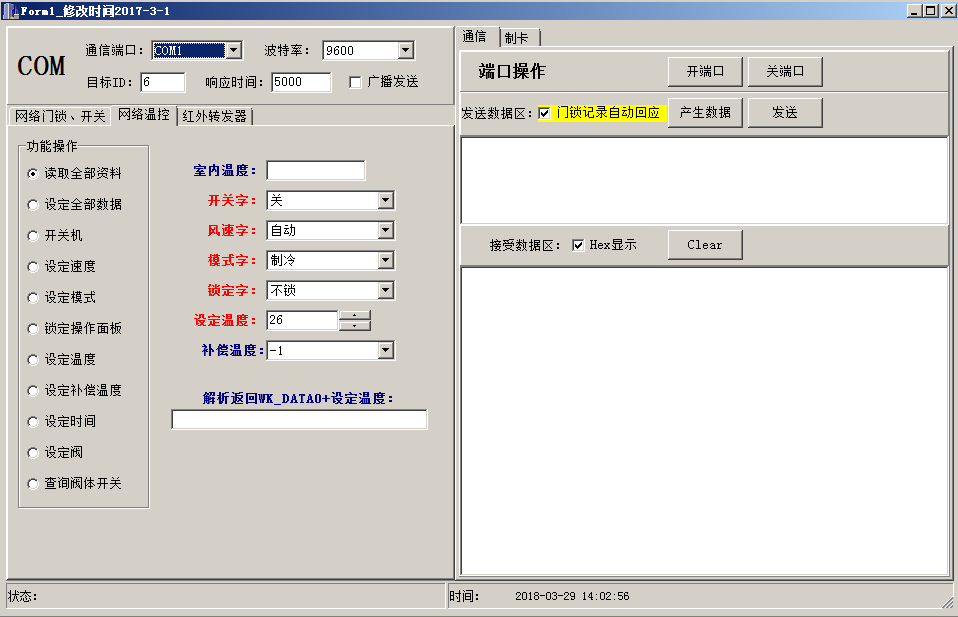
Task: Select the 设定全部数据 radio option
Action: (x=33, y=205)
